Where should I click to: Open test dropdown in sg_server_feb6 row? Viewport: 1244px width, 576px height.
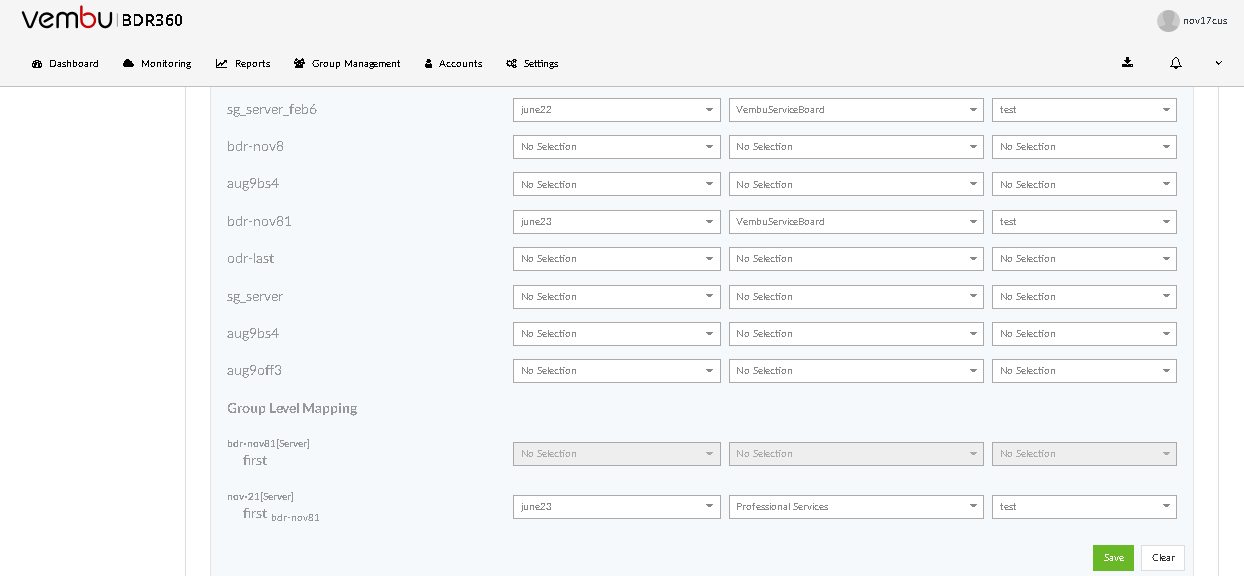point(1084,110)
